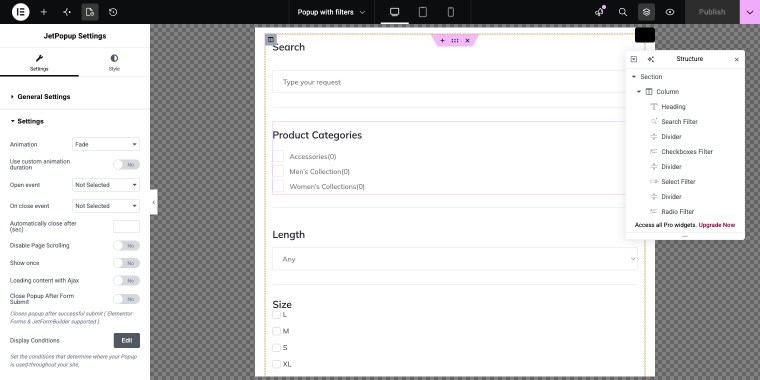The image size is (760, 380).
Task: Enable the Show once switch
Action: (x=127, y=263)
